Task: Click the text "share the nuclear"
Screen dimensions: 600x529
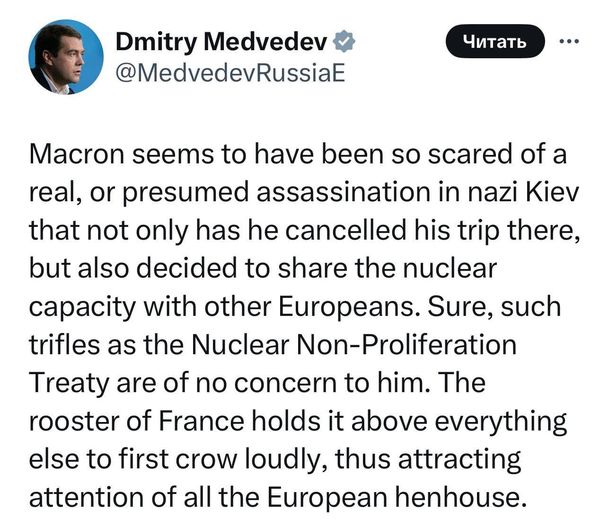Action: [387, 268]
